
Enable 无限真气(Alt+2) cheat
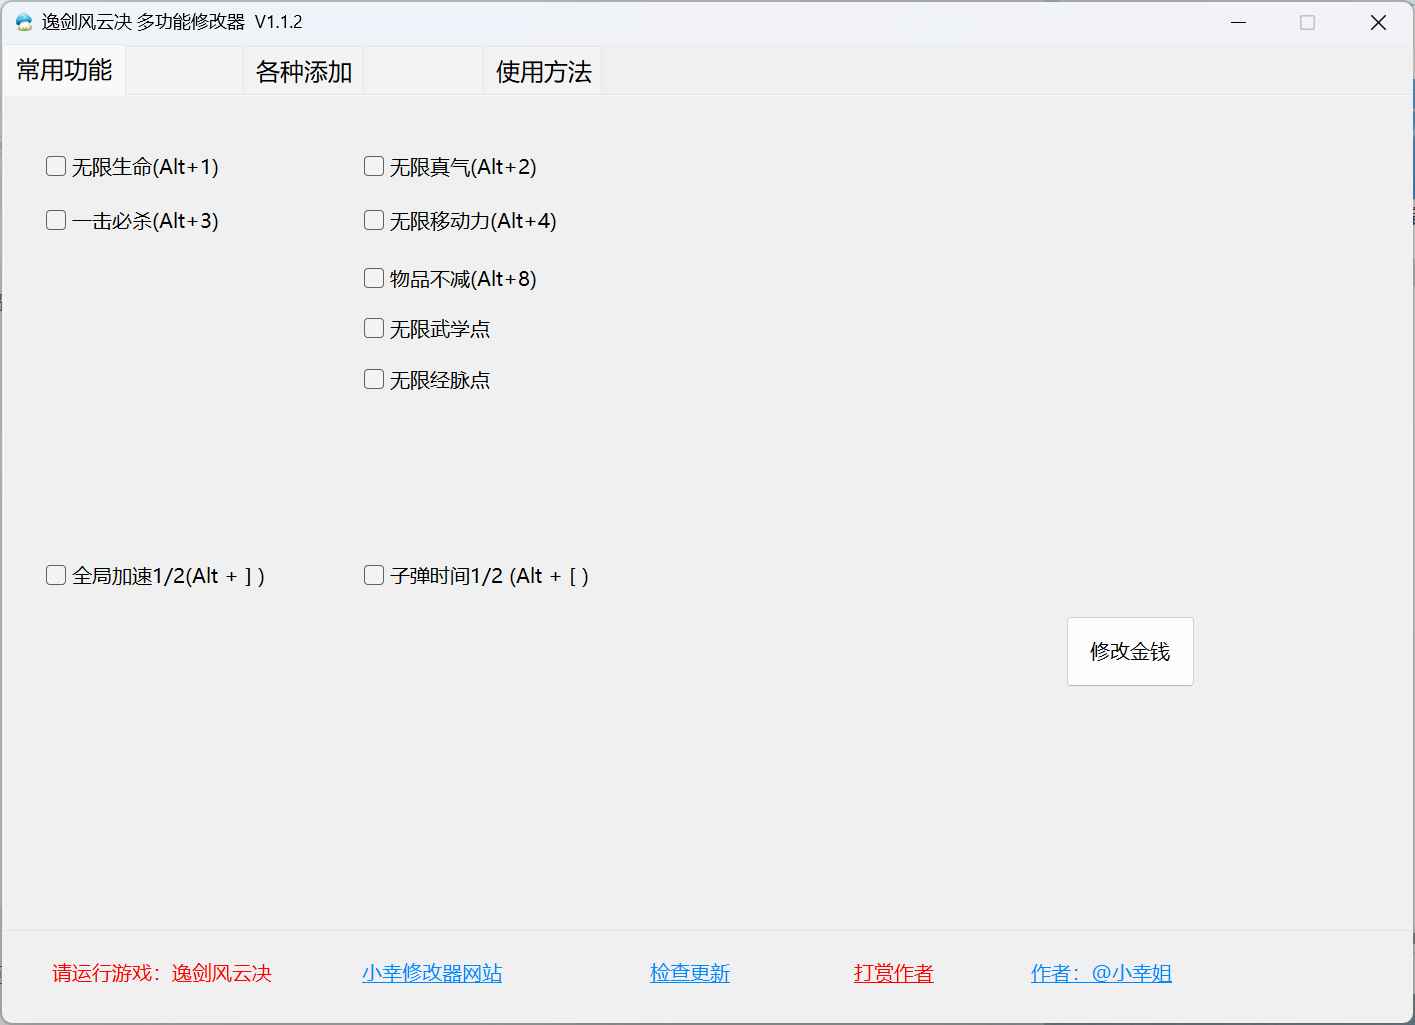tap(374, 166)
